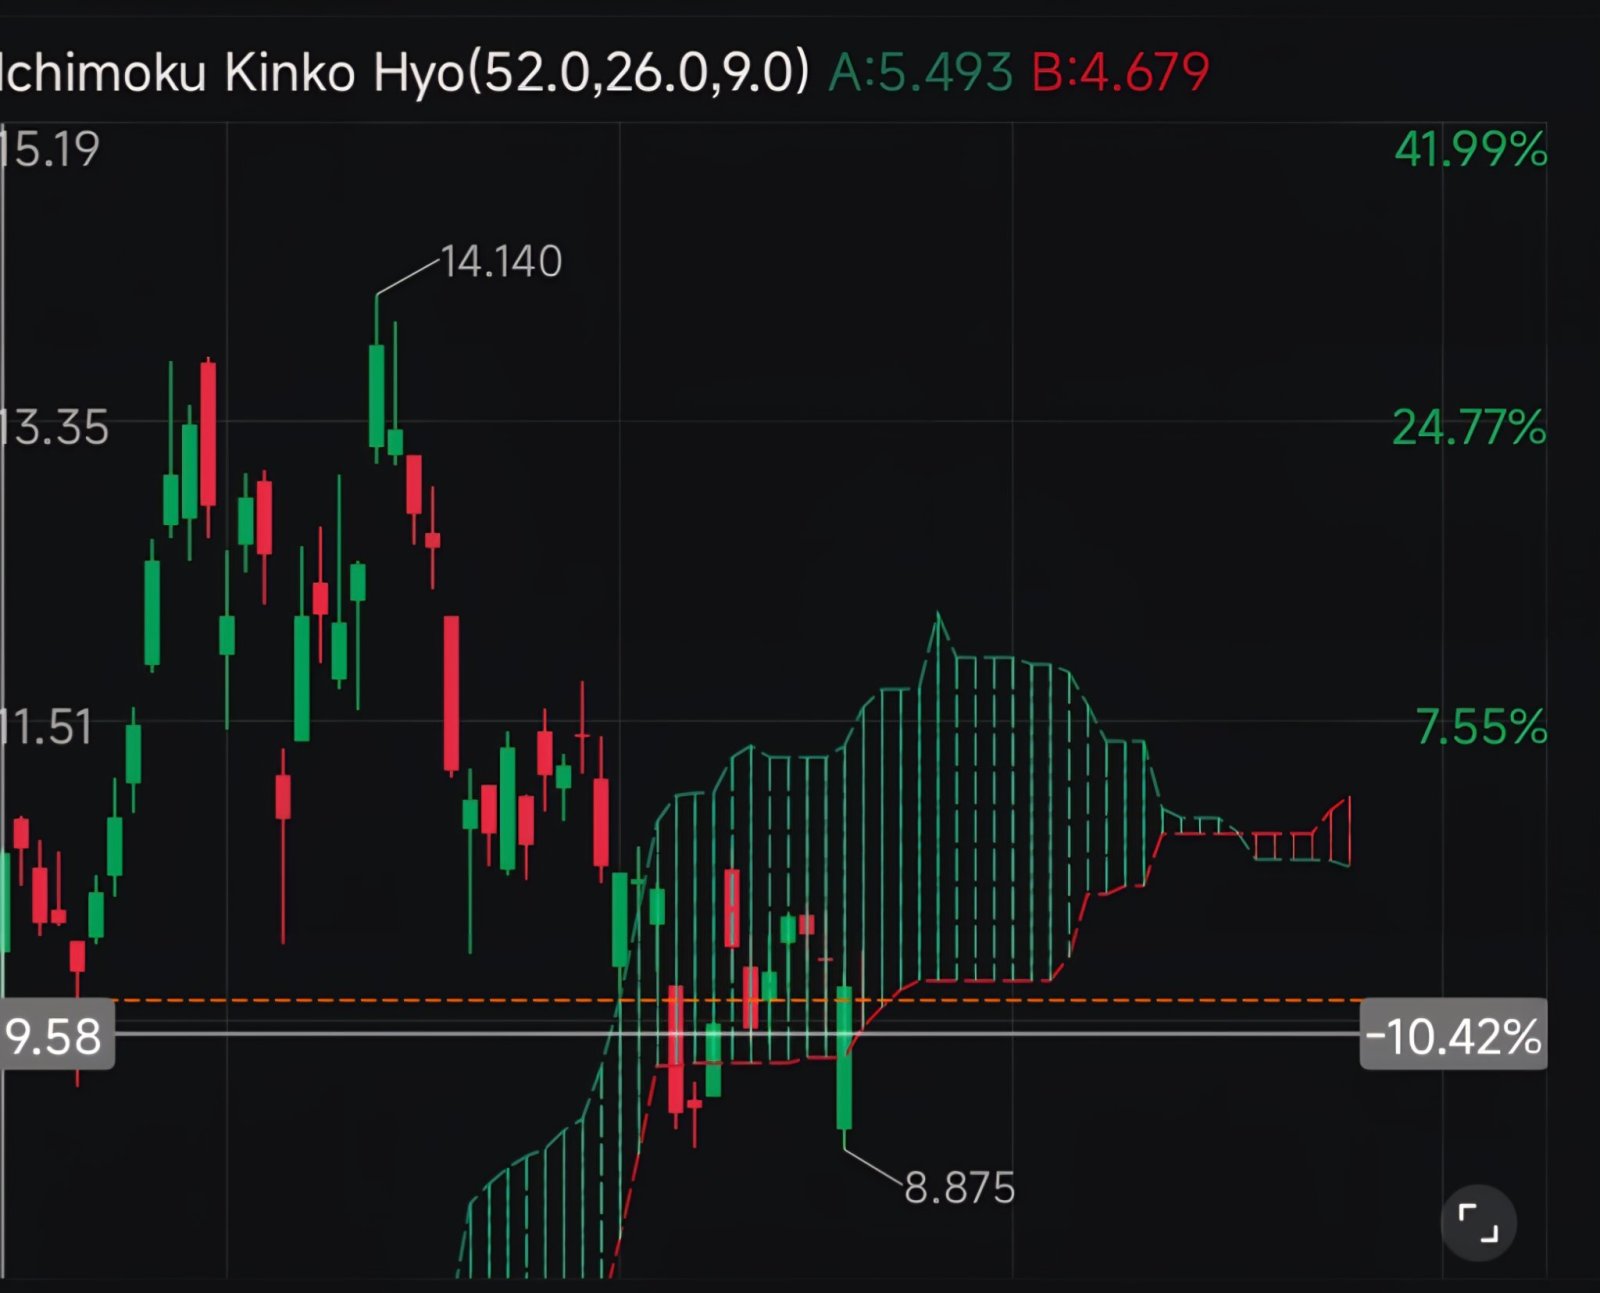Click the 14.140 high price annotation

tap(501, 262)
